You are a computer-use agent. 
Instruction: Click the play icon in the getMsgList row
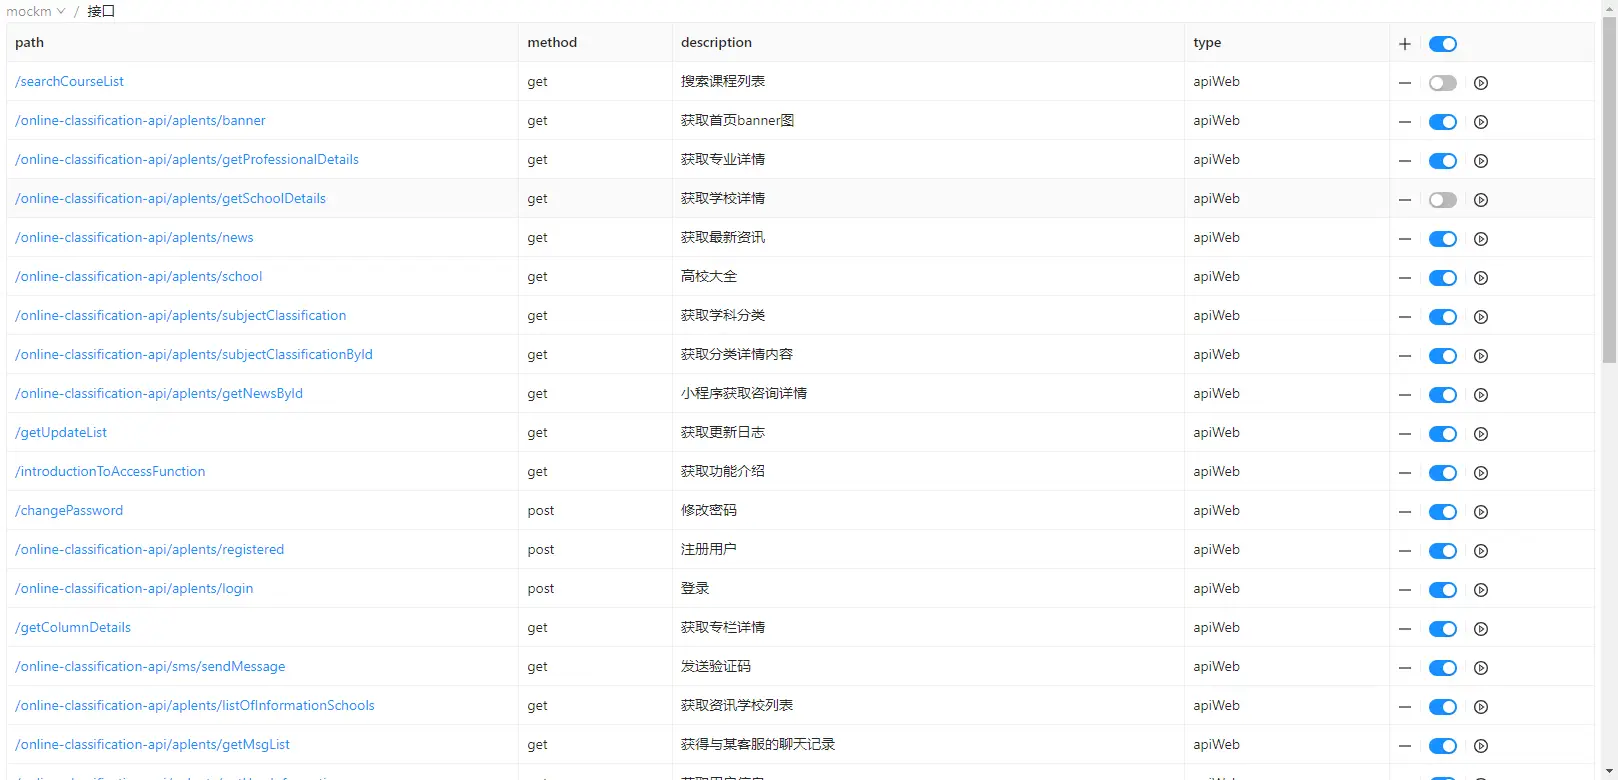[x=1481, y=746]
